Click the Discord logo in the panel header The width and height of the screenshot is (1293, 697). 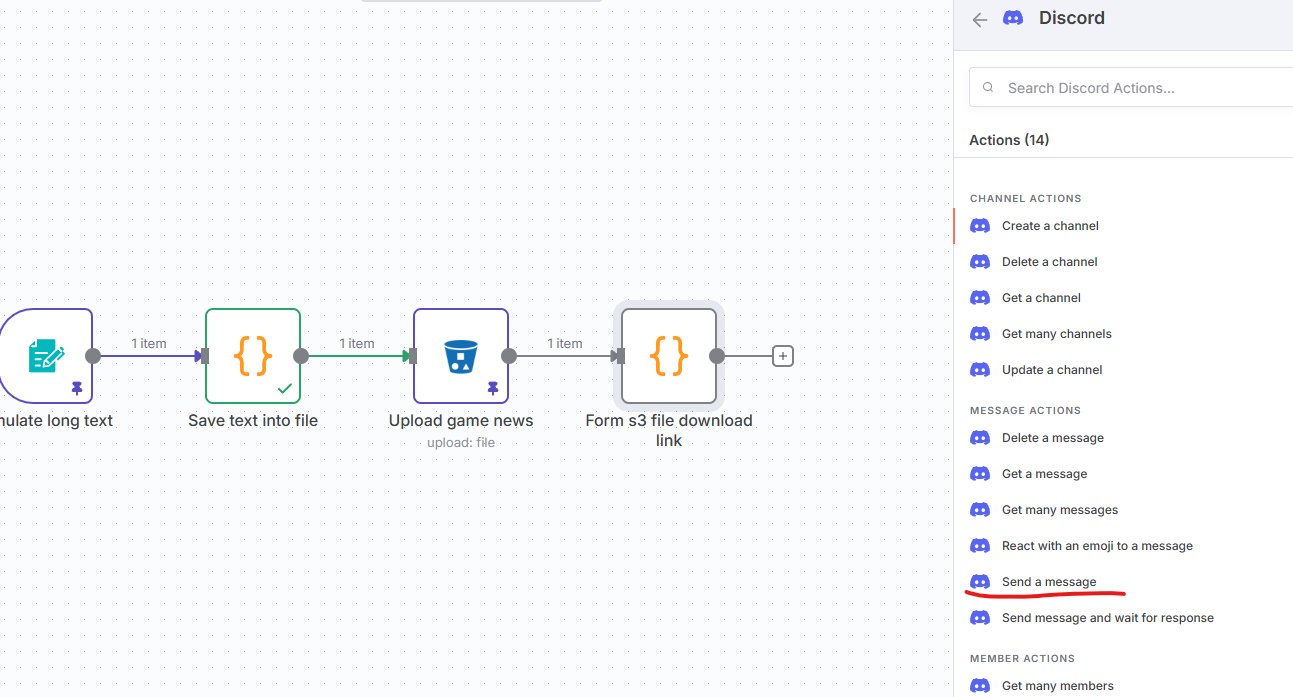coord(1012,17)
